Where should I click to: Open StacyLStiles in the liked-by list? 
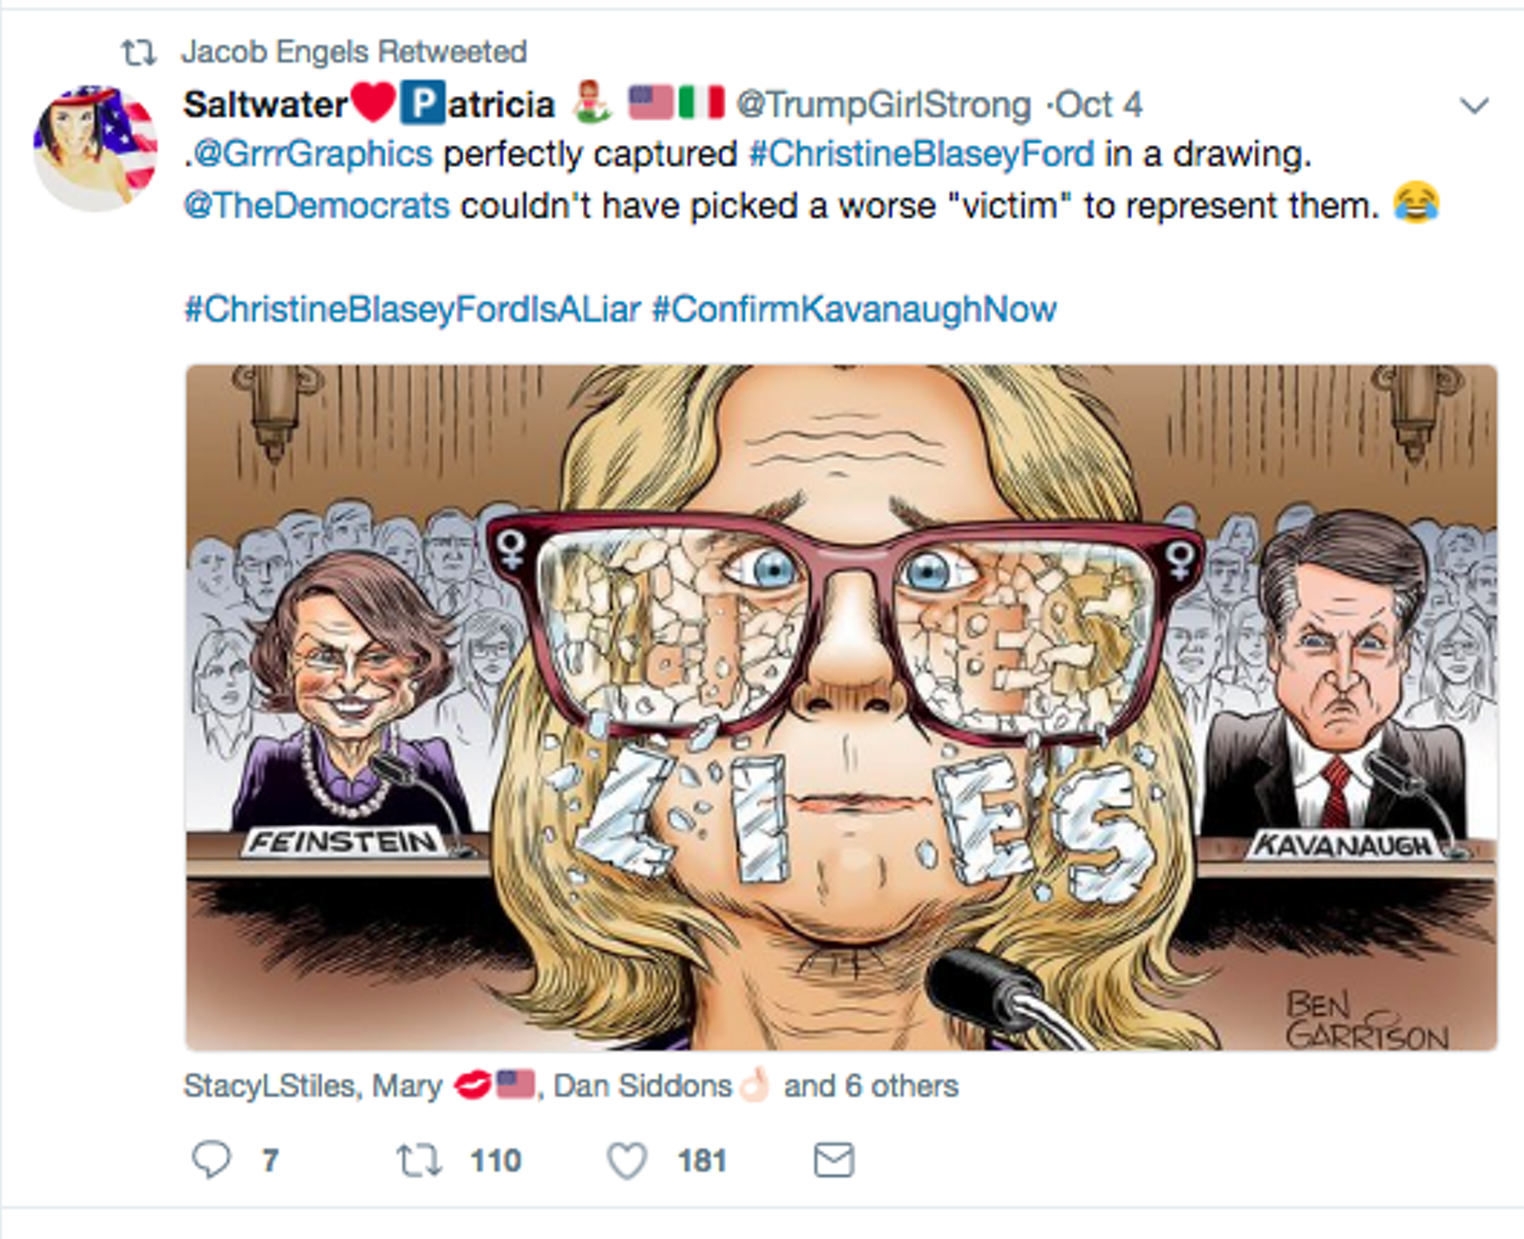pos(269,1086)
